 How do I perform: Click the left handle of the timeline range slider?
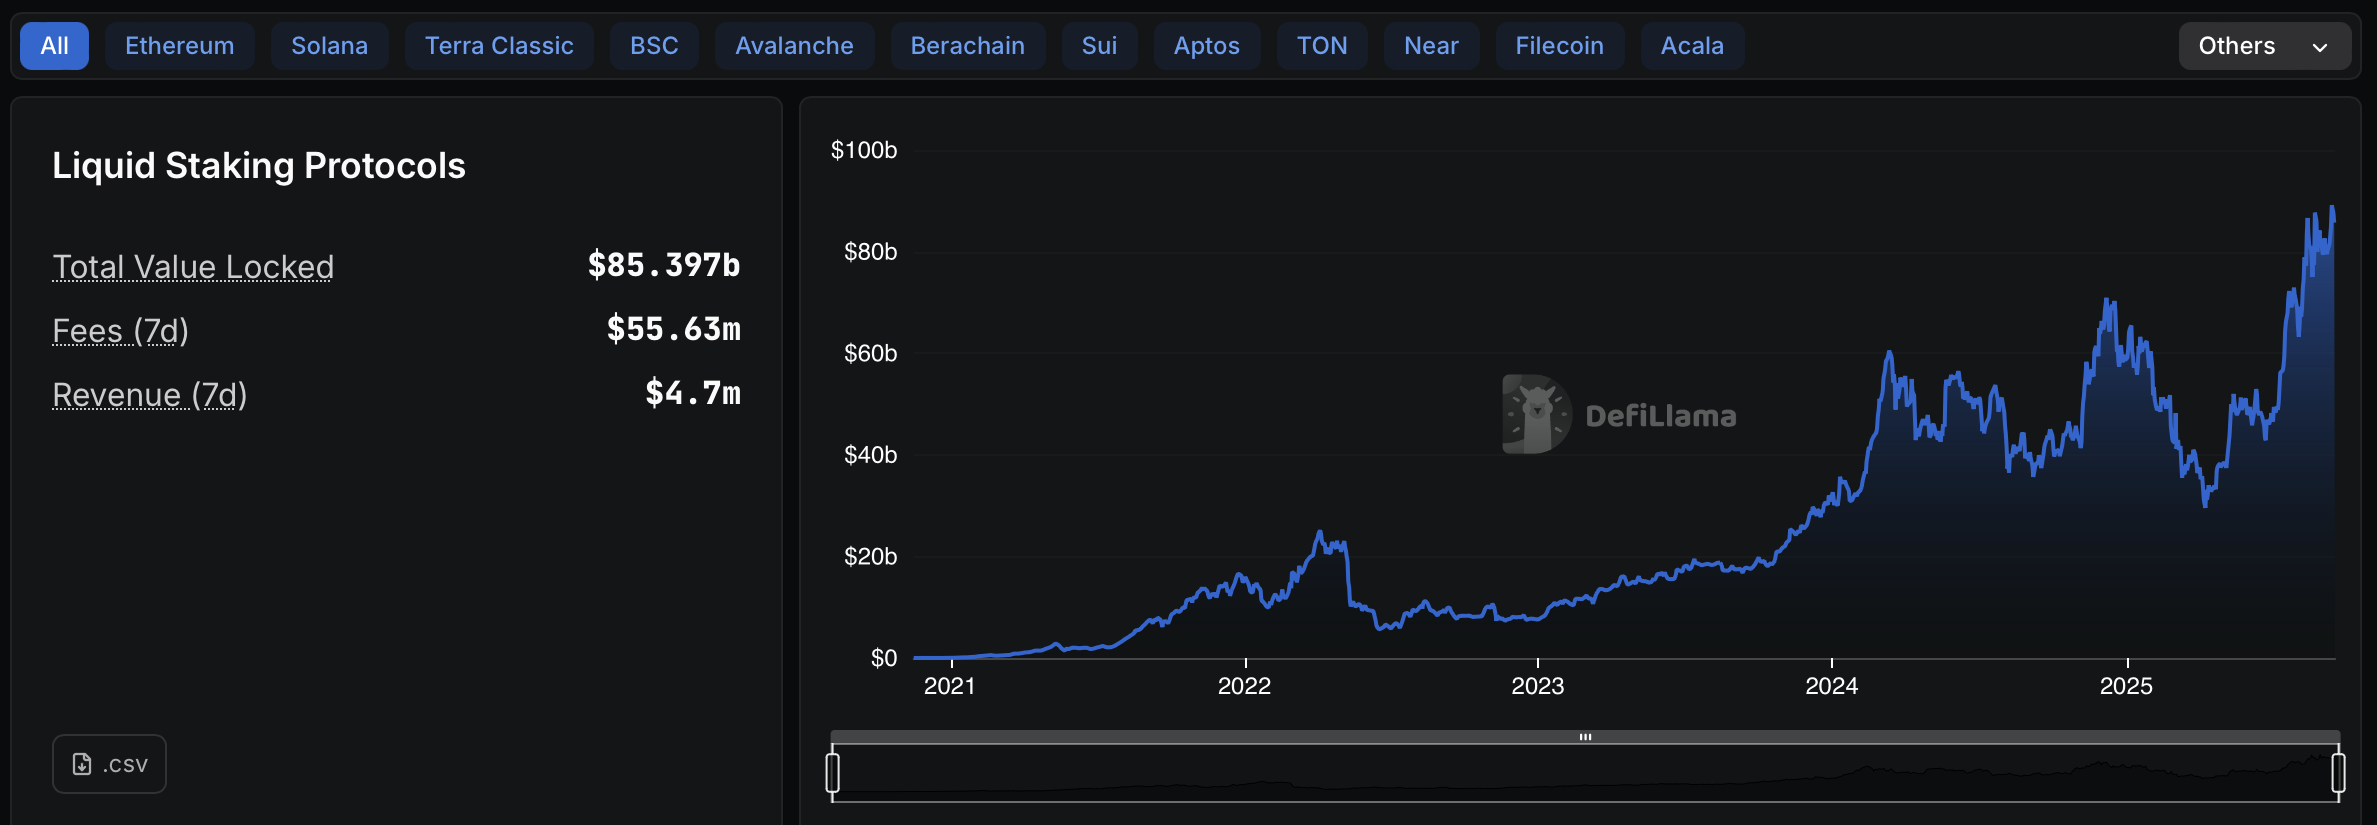[x=833, y=772]
